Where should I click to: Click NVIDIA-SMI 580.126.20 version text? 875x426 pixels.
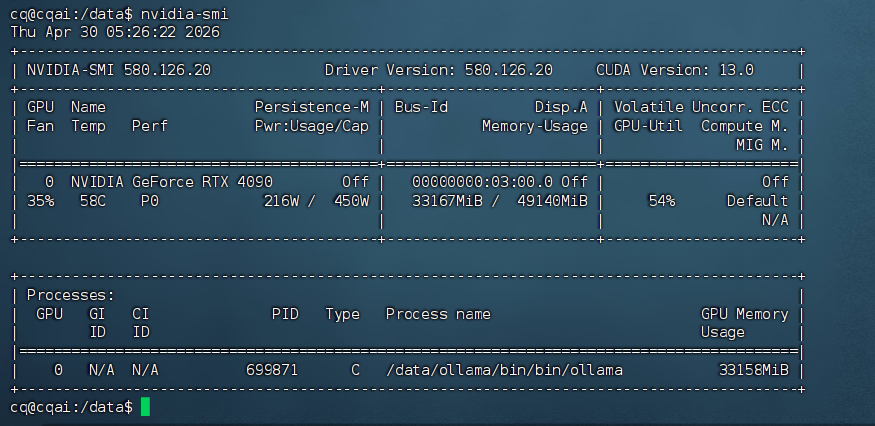pyautogui.click(x=119, y=70)
